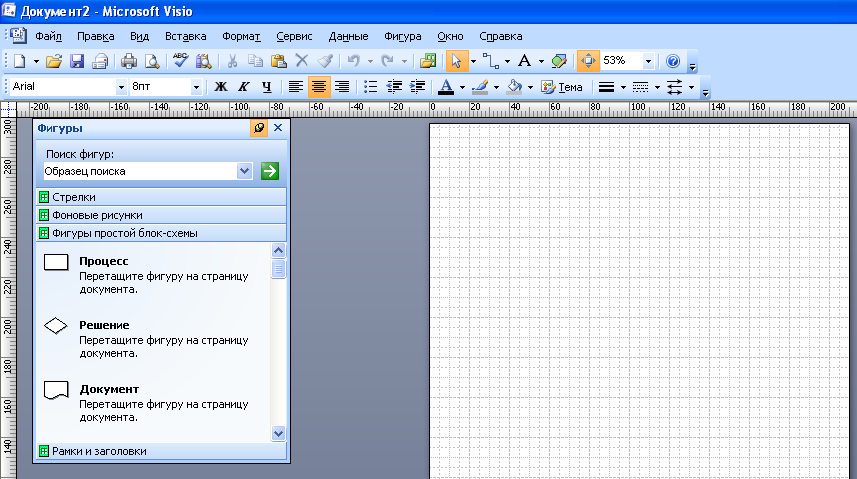Click the Delete X icon in toolbar

[x=302, y=61]
